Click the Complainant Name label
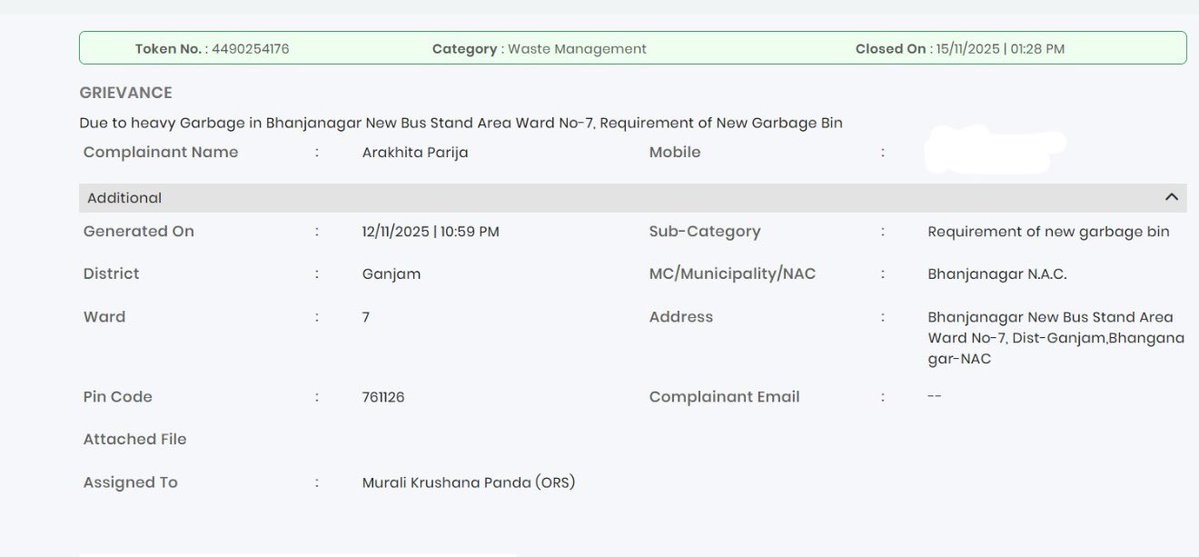The image size is (1199, 557). tap(161, 152)
